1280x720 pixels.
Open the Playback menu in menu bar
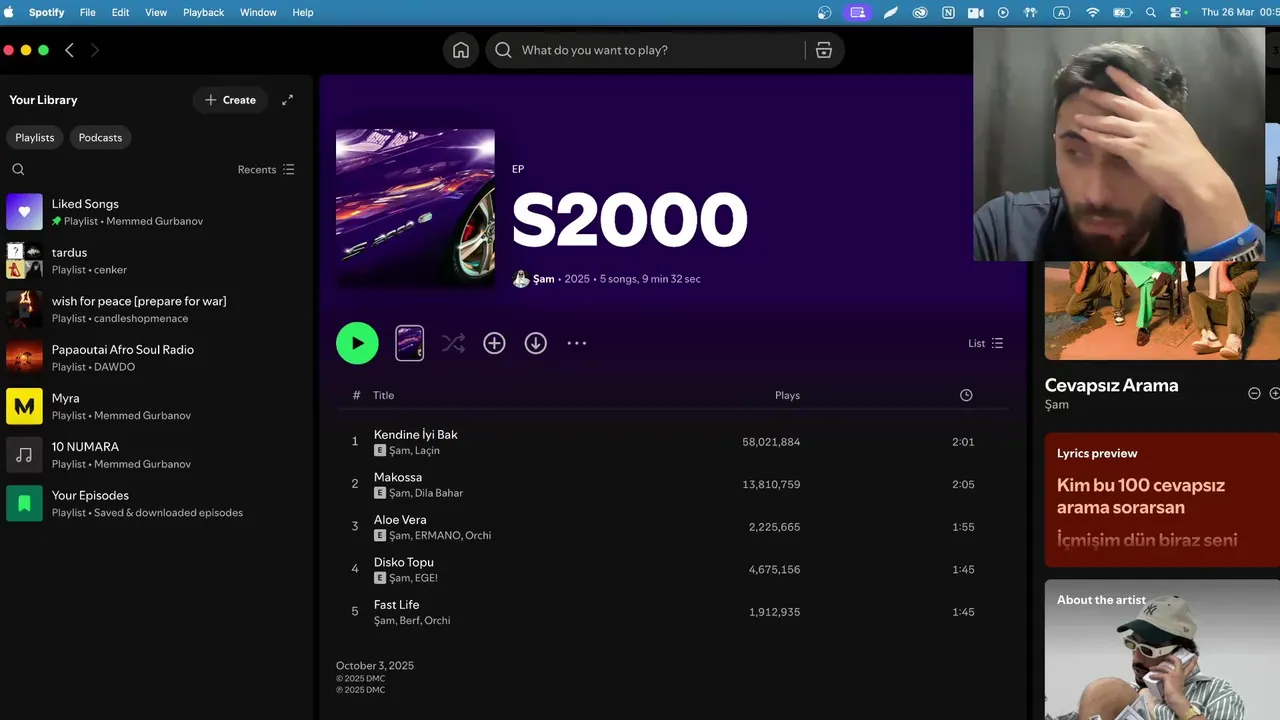[x=203, y=12]
